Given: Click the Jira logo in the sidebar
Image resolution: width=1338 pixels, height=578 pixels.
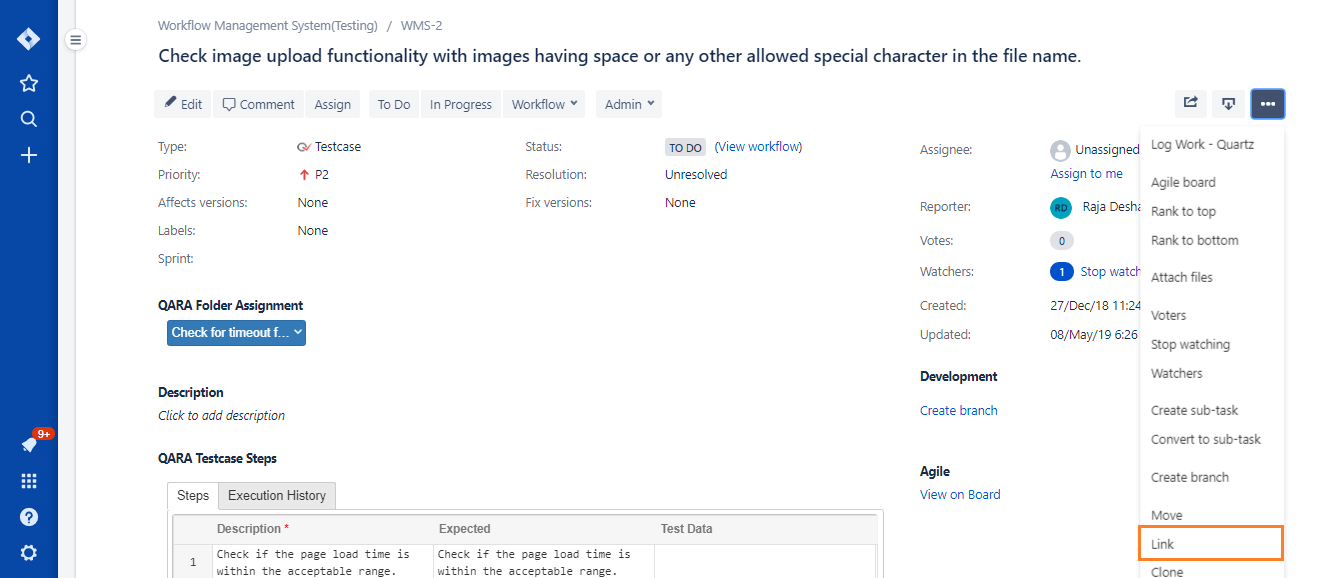Looking at the screenshot, I should (x=29, y=40).
